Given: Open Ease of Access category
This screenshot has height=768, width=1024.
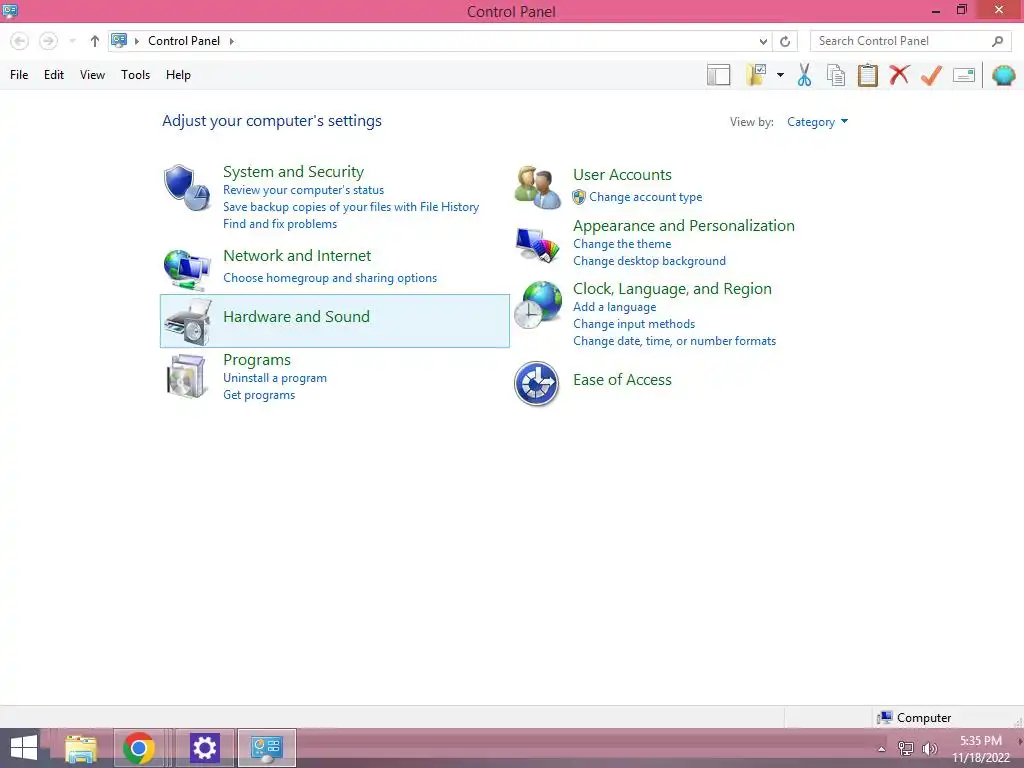Looking at the screenshot, I should 622,380.
